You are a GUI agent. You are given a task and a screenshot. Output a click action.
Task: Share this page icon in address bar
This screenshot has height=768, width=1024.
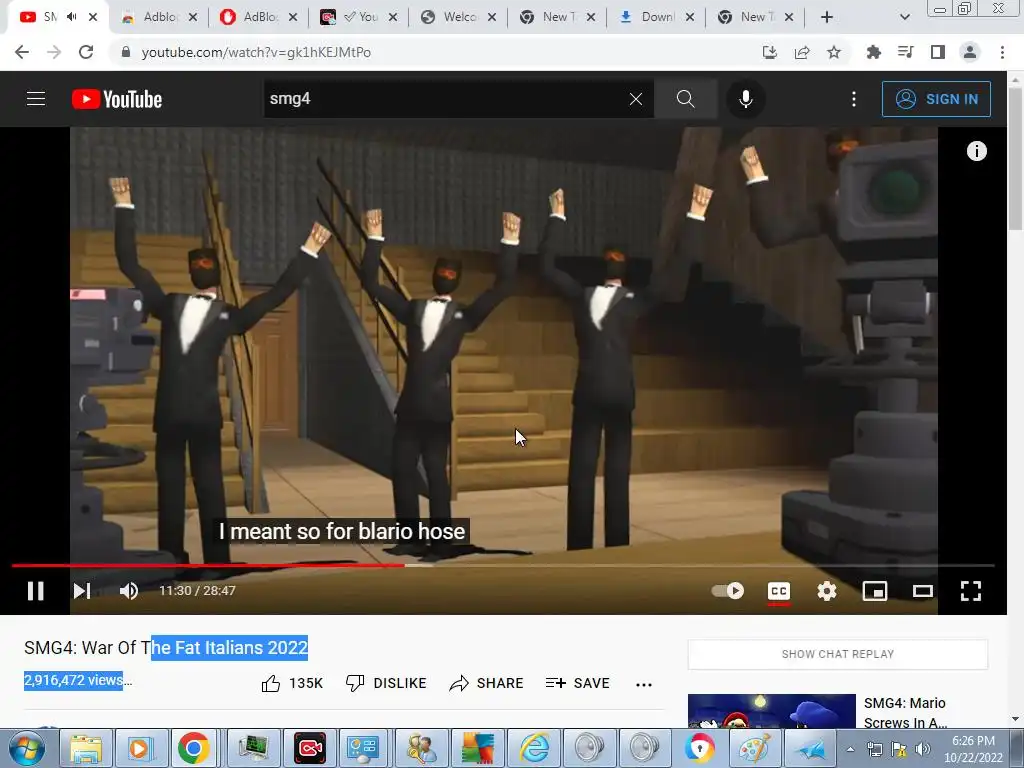(x=802, y=52)
